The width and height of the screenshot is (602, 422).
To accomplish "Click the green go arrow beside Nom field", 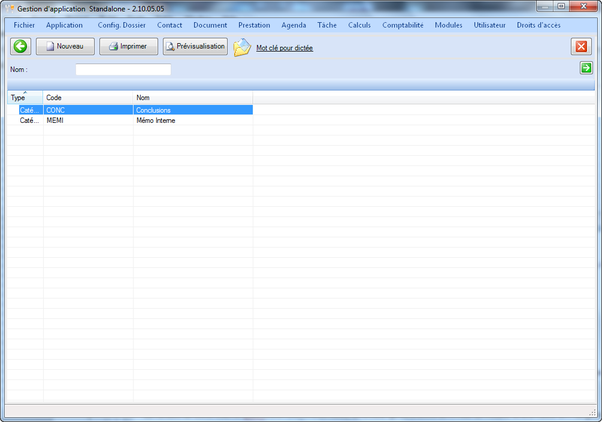I will click(586, 68).
